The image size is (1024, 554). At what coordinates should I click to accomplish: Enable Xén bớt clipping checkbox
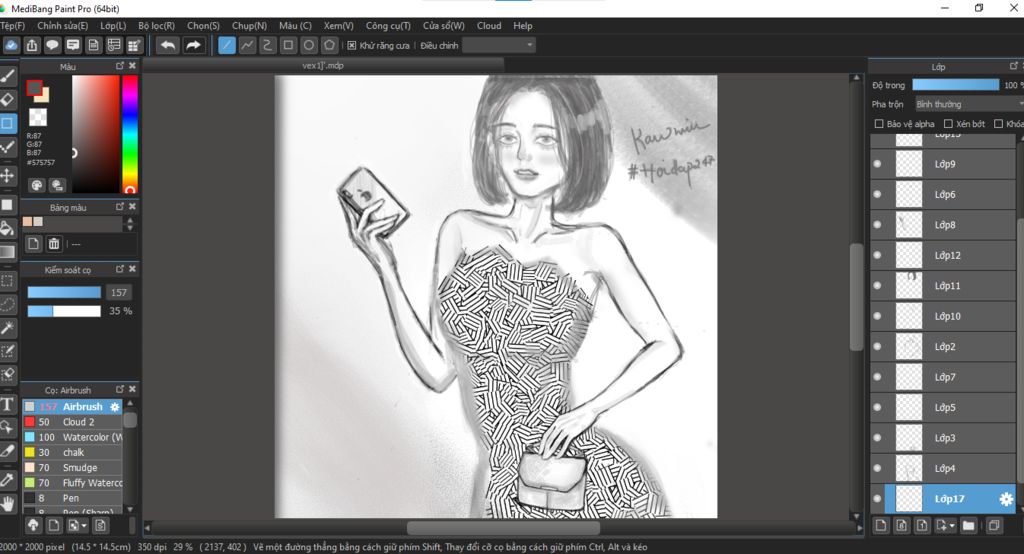pos(948,123)
